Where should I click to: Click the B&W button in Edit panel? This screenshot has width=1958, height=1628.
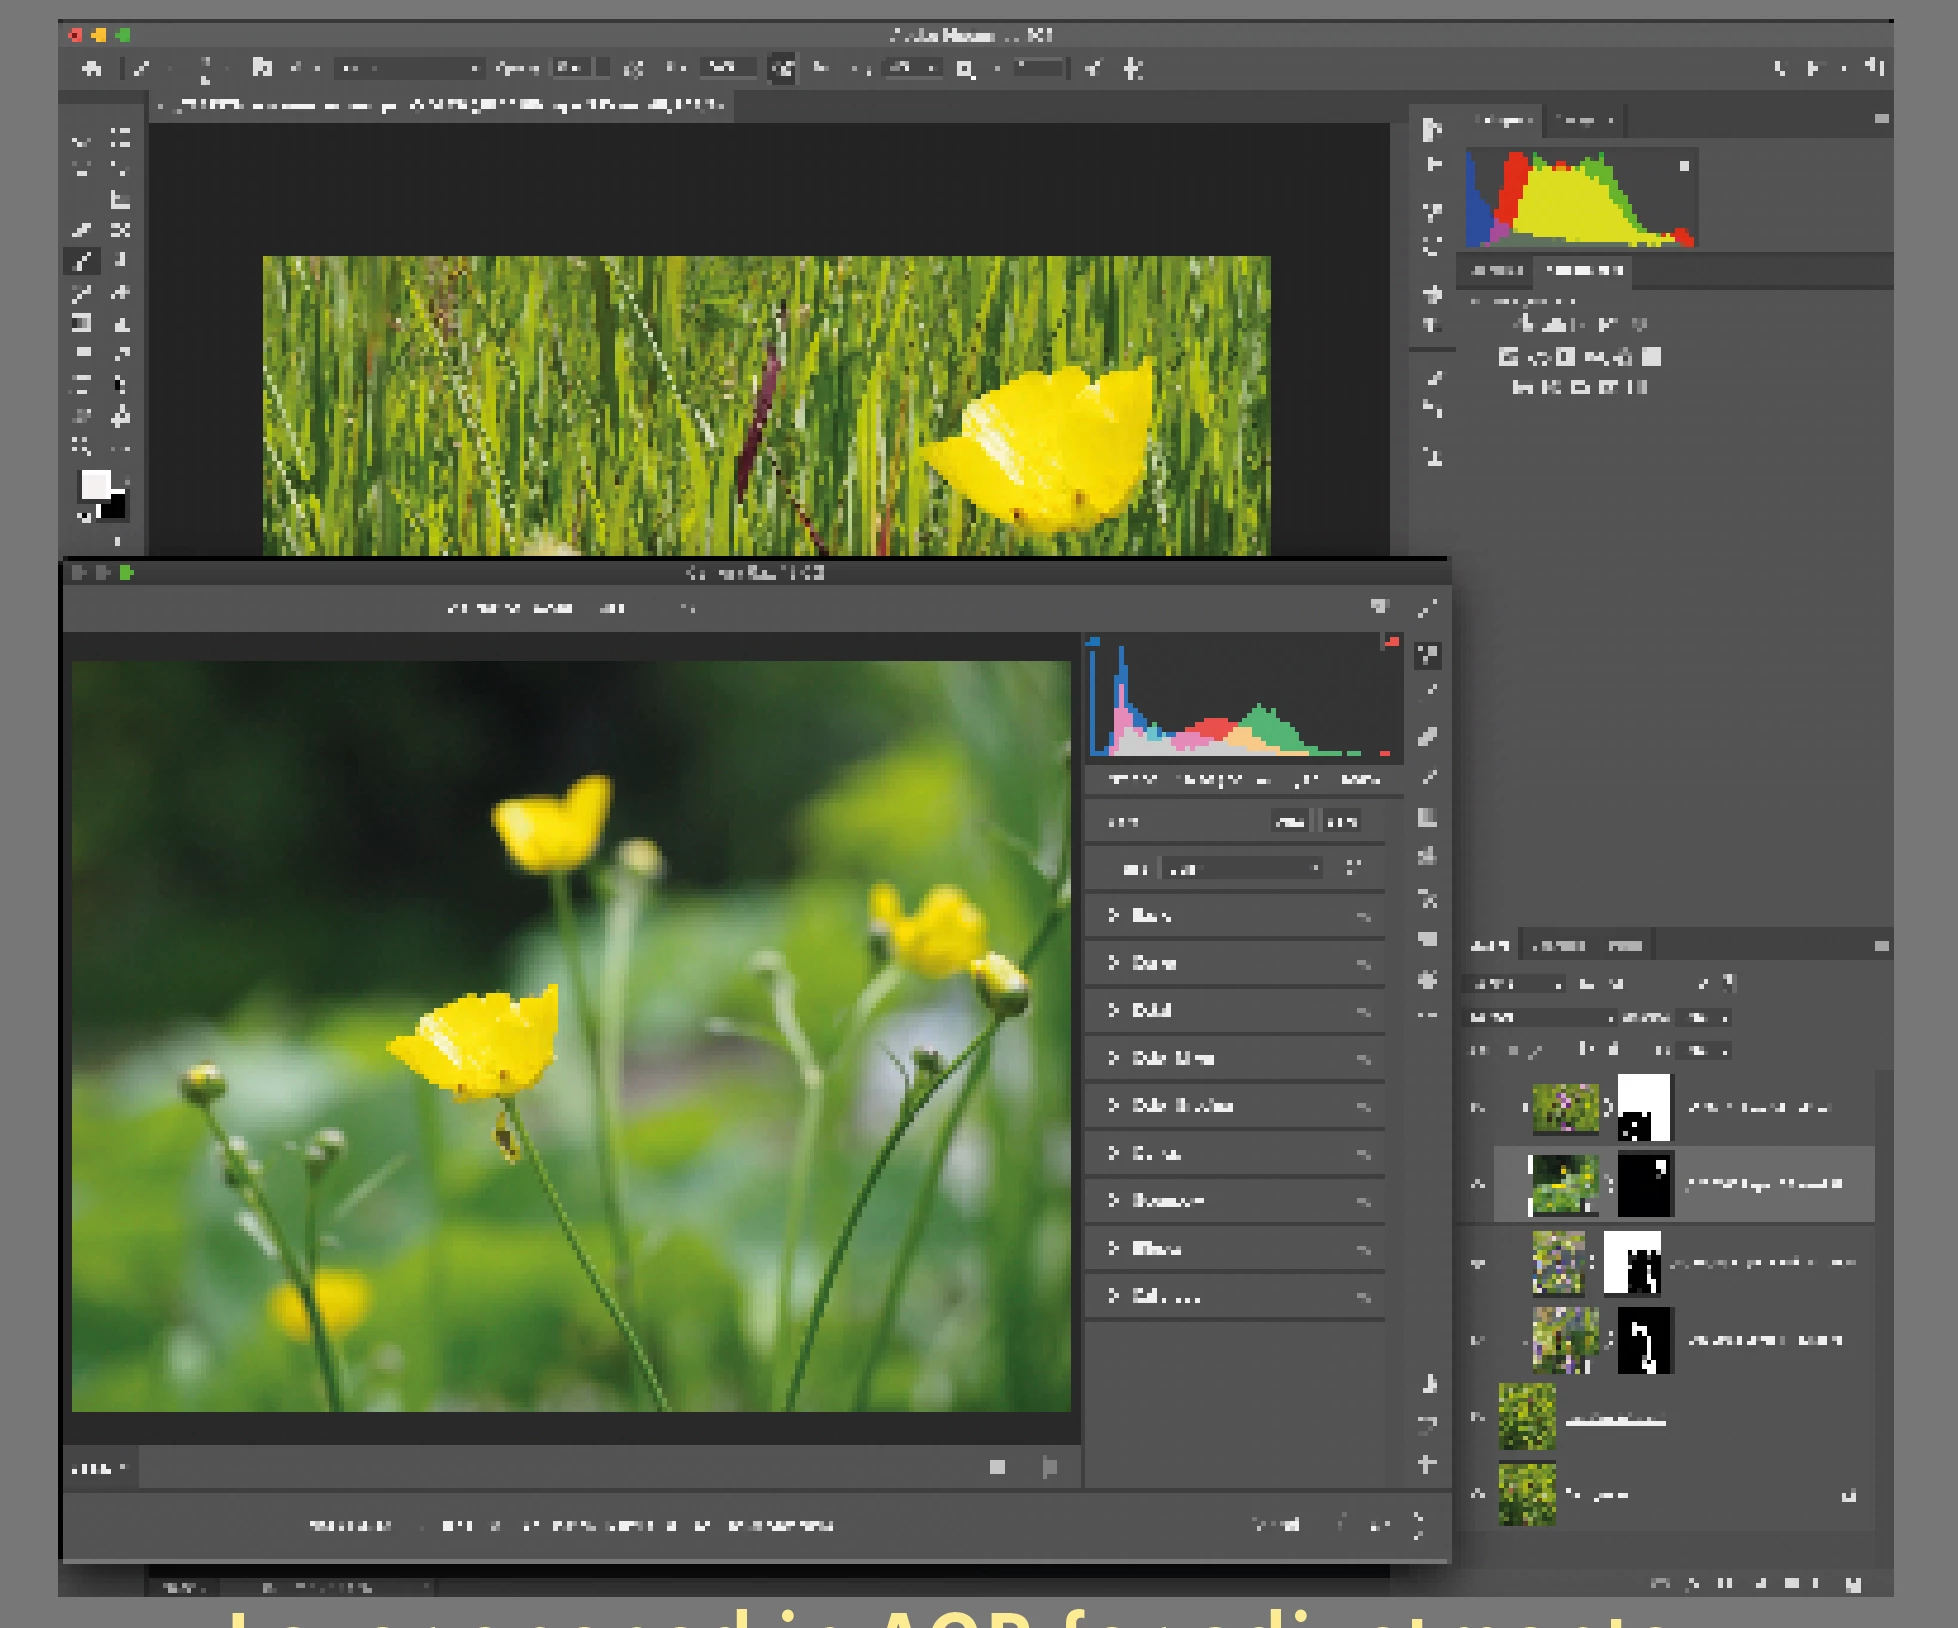(x=1341, y=822)
